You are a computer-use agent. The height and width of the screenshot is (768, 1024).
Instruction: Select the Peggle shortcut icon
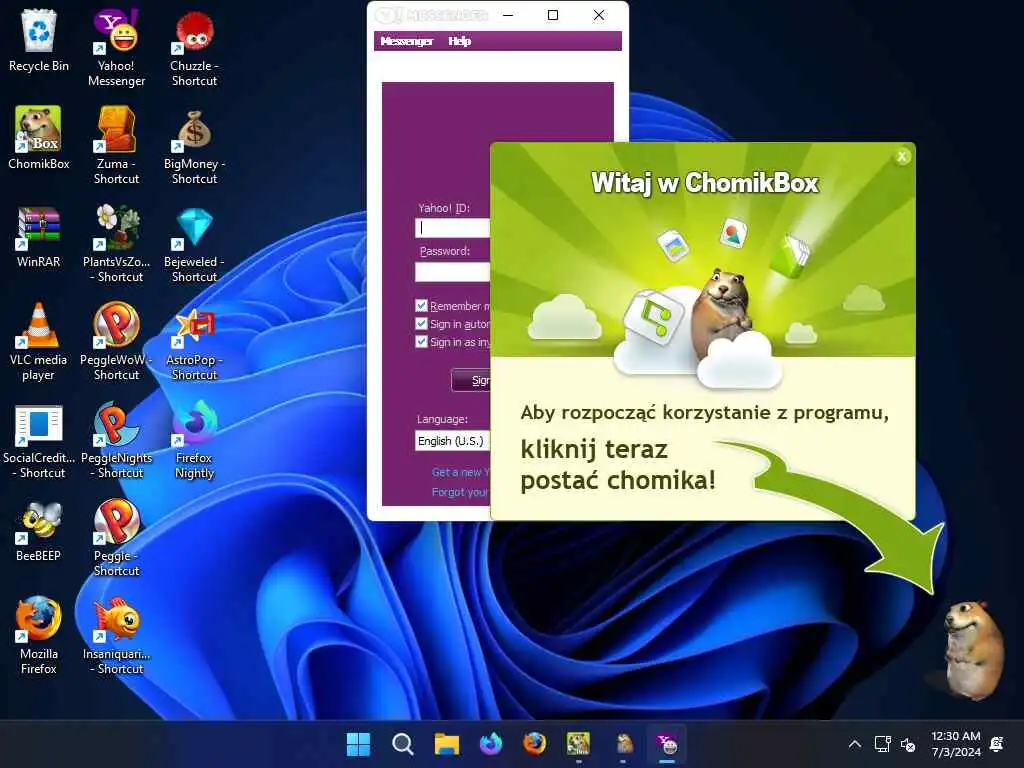[116, 537]
